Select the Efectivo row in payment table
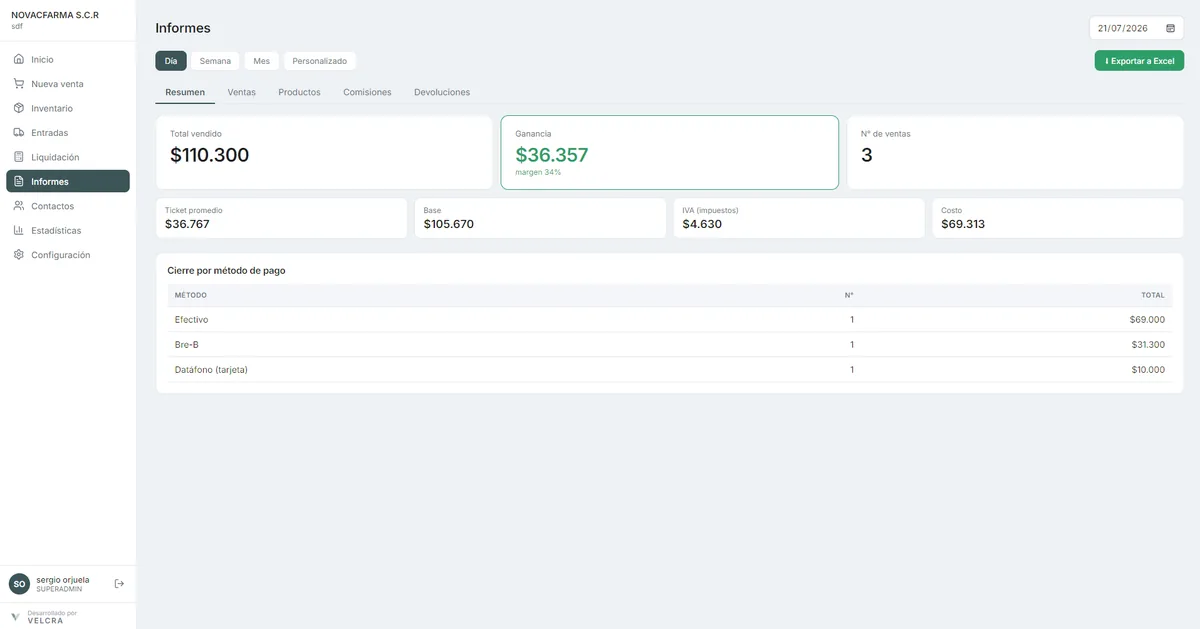The image size is (1200, 629). point(670,320)
